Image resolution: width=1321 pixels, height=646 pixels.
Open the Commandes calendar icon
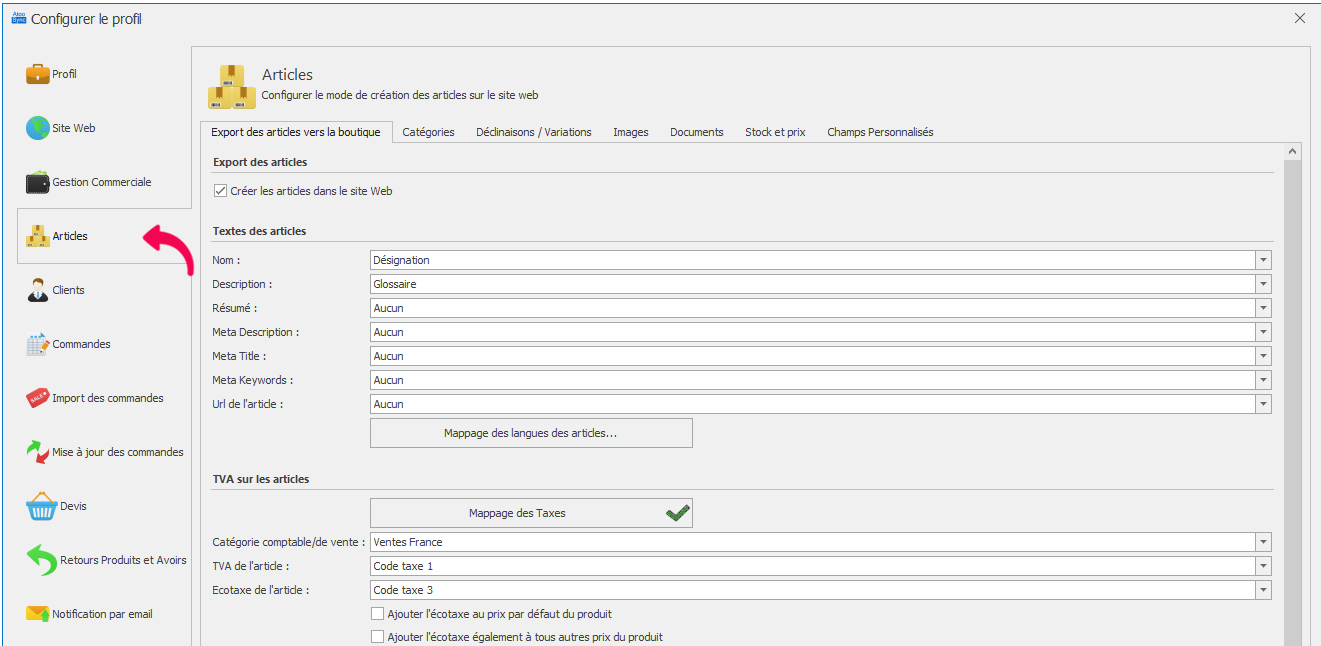[x=38, y=344]
